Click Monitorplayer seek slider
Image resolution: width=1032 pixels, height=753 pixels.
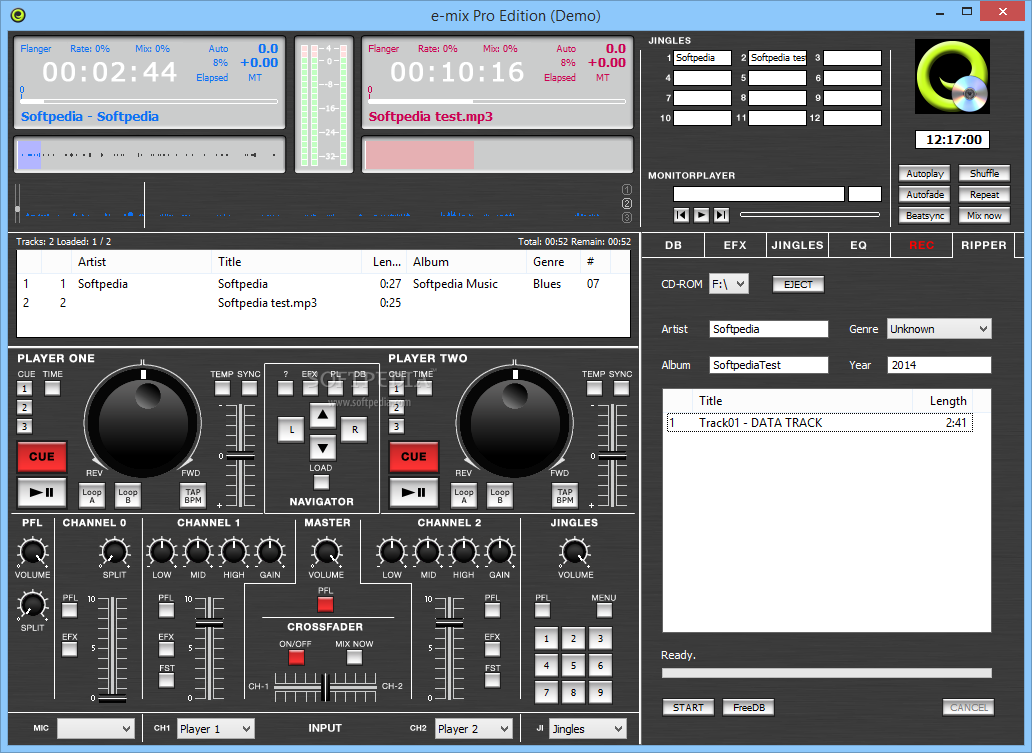[810, 215]
